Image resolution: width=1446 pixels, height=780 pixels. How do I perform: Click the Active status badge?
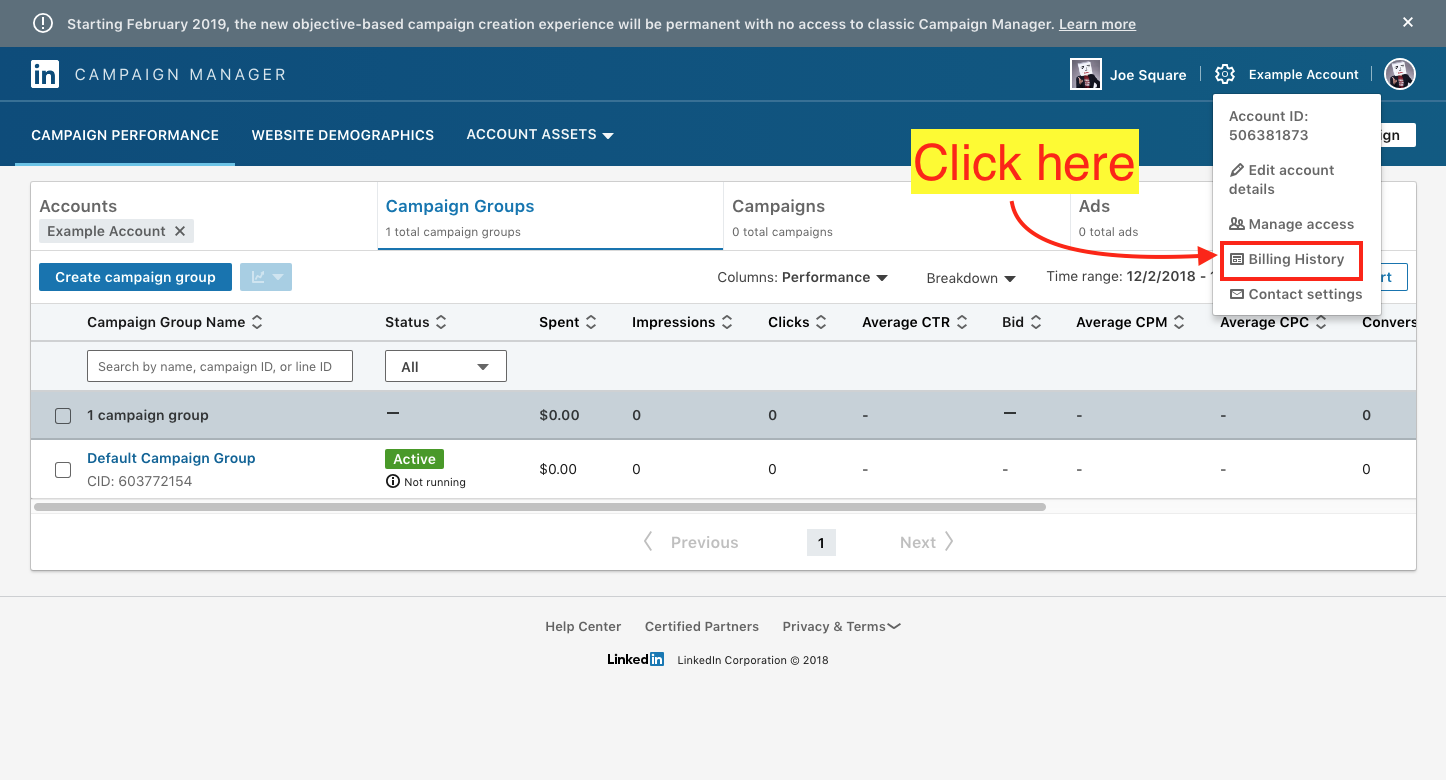pyautogui.click(x=414, y=459)
